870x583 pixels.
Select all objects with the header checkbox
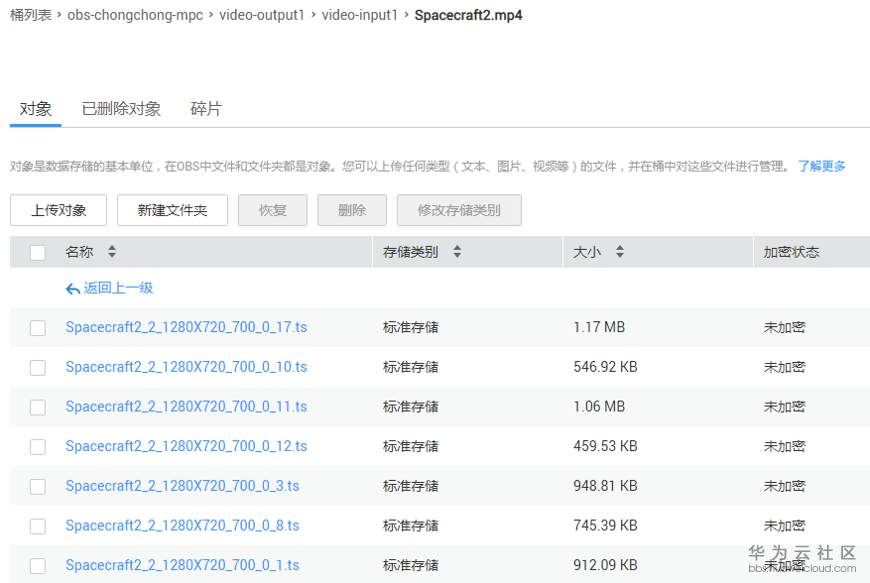click(37, 251)
